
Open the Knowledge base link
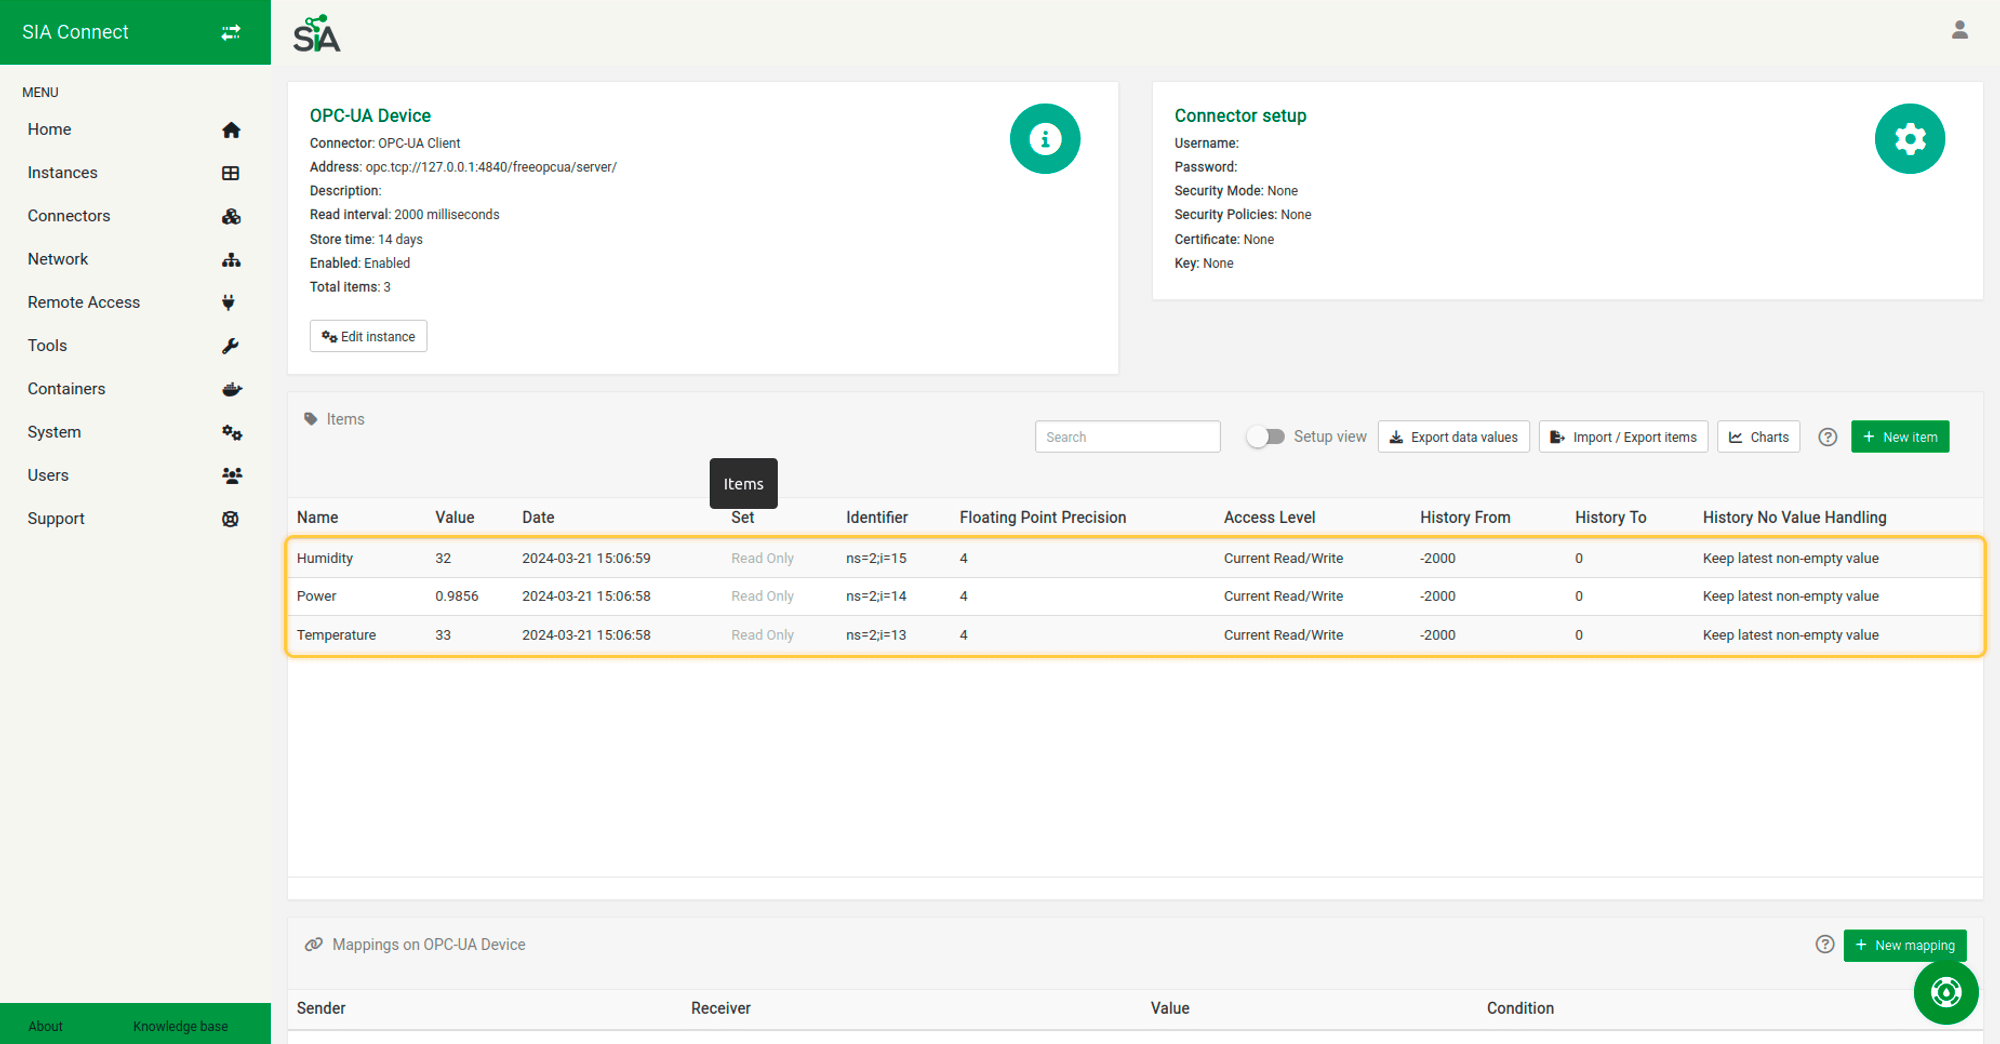tap(180, 1026)
